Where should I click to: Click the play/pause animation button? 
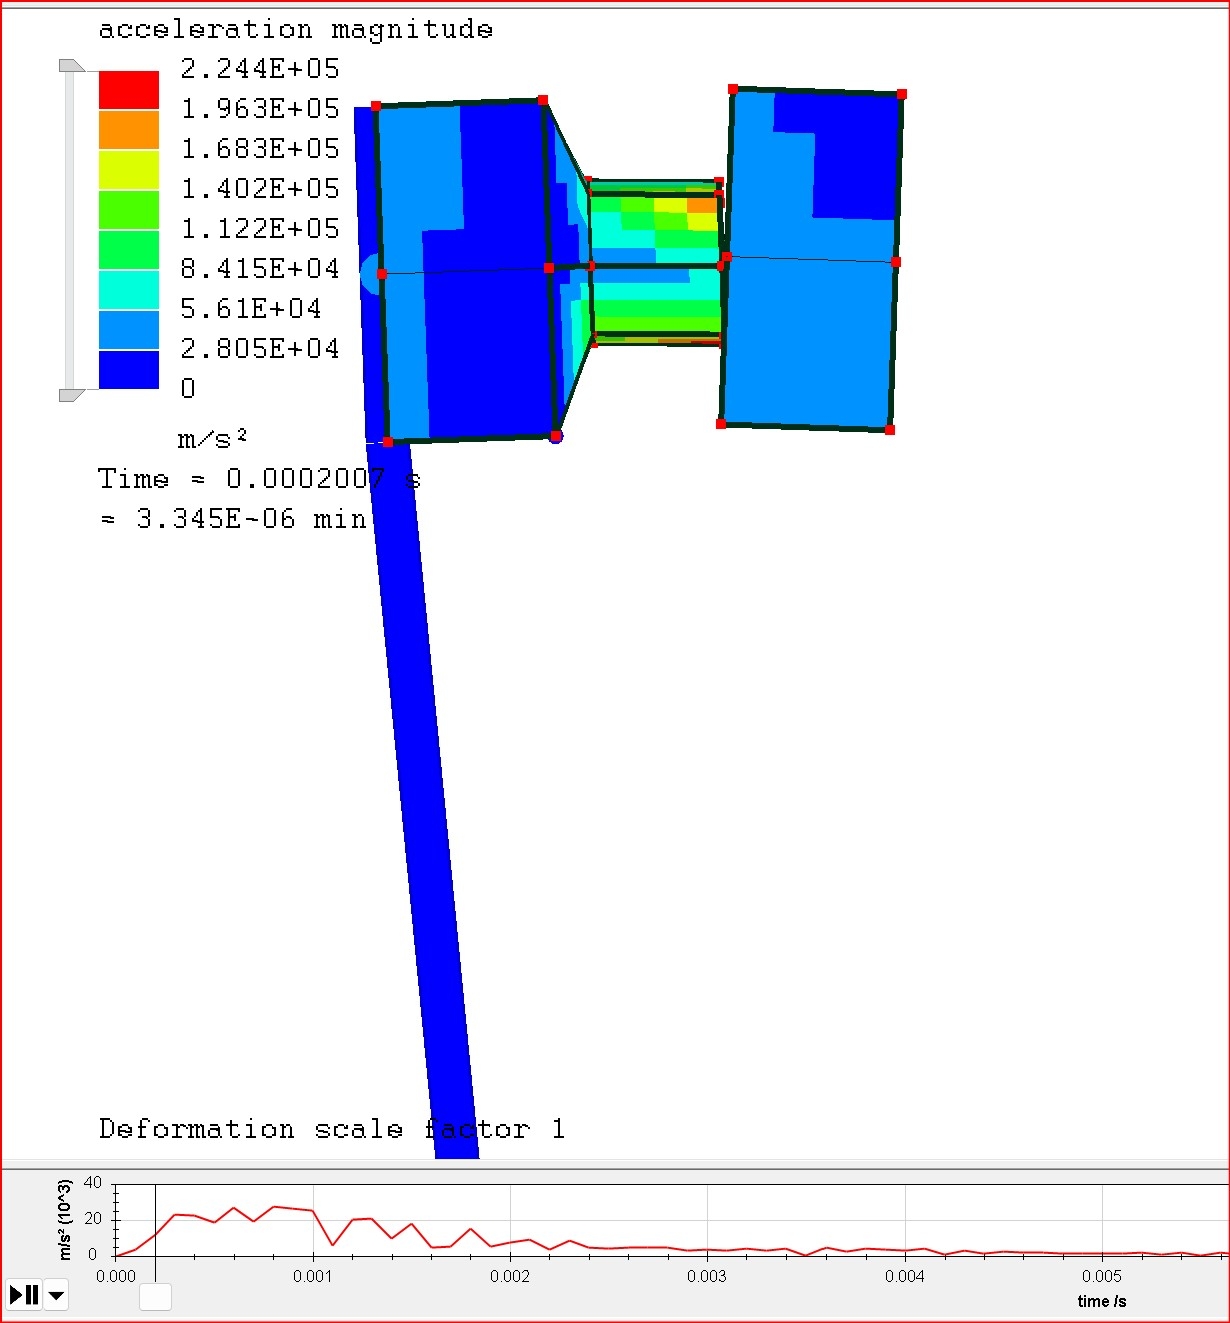[x=24, y=1295]
